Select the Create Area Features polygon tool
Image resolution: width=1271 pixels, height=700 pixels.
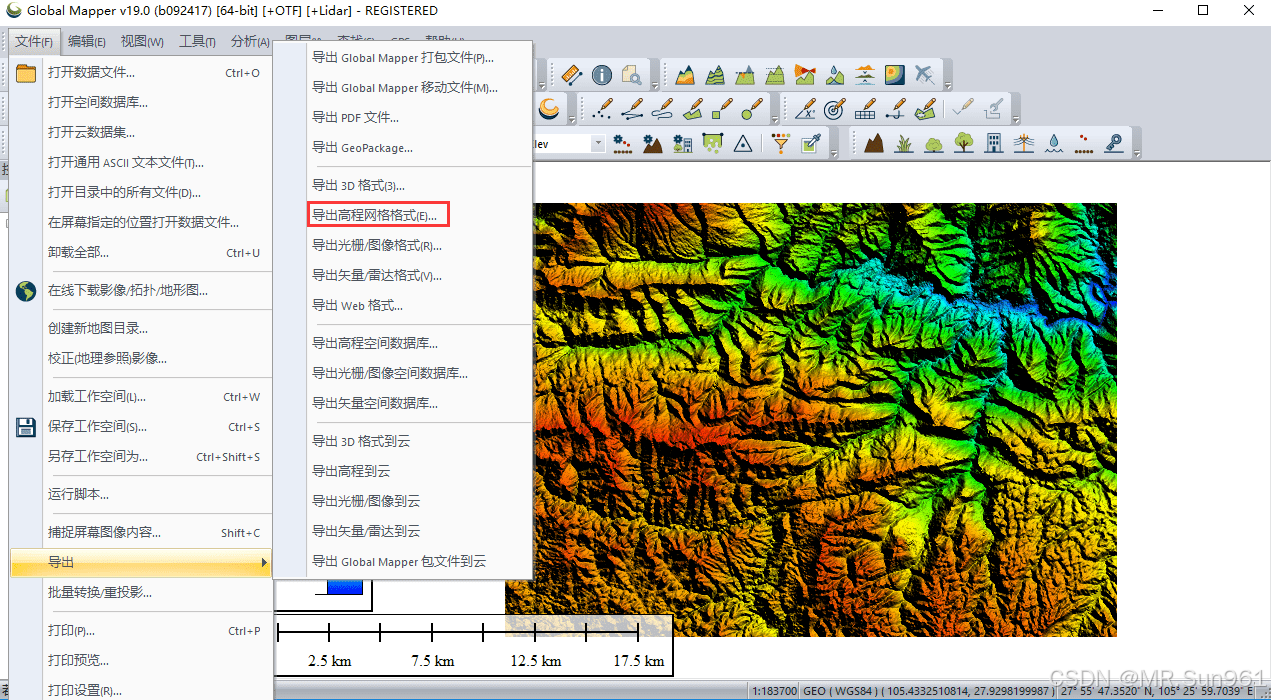(692, 108)
